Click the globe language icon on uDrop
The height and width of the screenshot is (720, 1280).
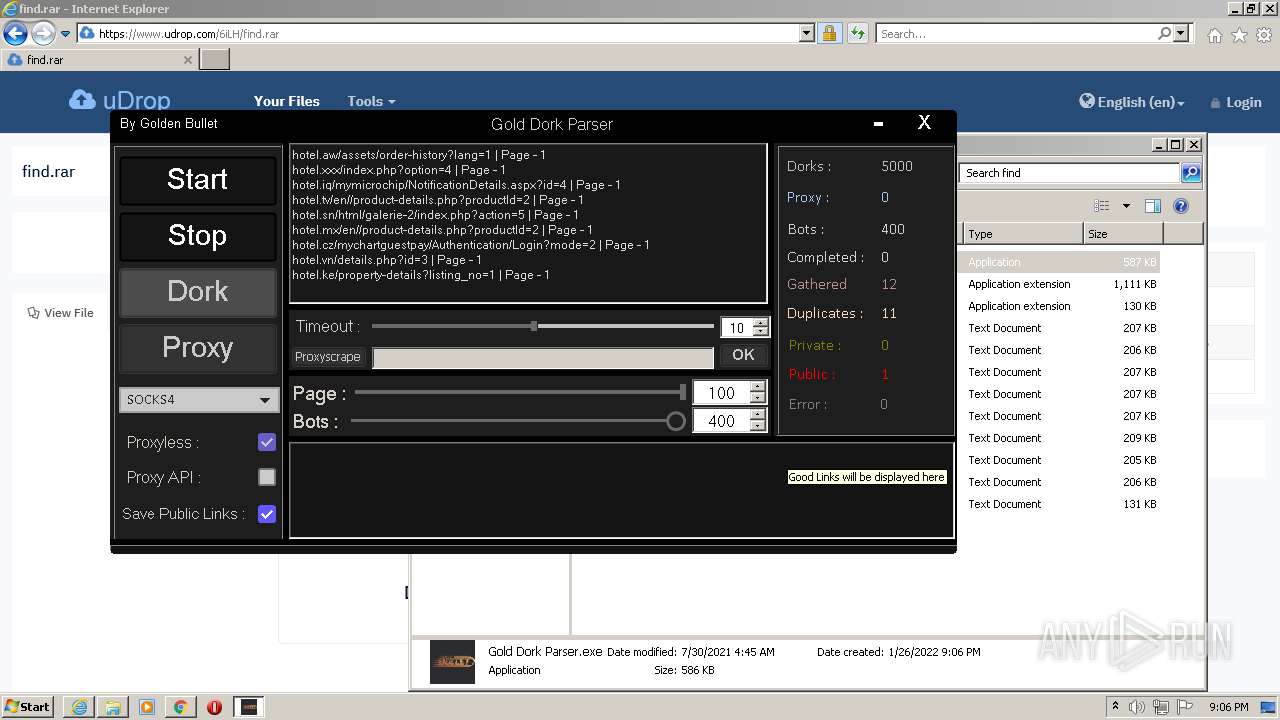(1087, 101)
